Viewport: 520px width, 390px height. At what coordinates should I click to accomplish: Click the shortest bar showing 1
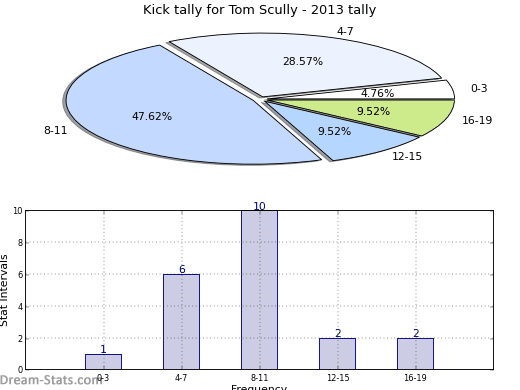coord(103,362)
